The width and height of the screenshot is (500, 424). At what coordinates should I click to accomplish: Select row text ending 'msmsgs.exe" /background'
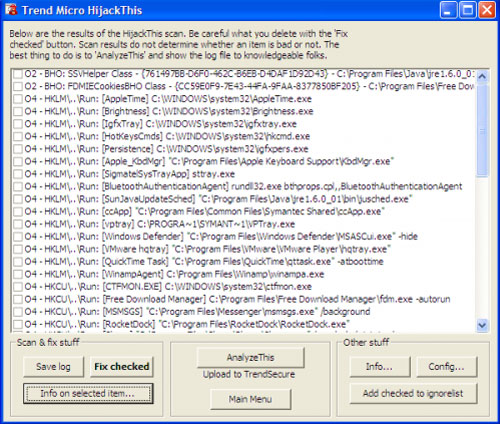(x=197, y=312)
